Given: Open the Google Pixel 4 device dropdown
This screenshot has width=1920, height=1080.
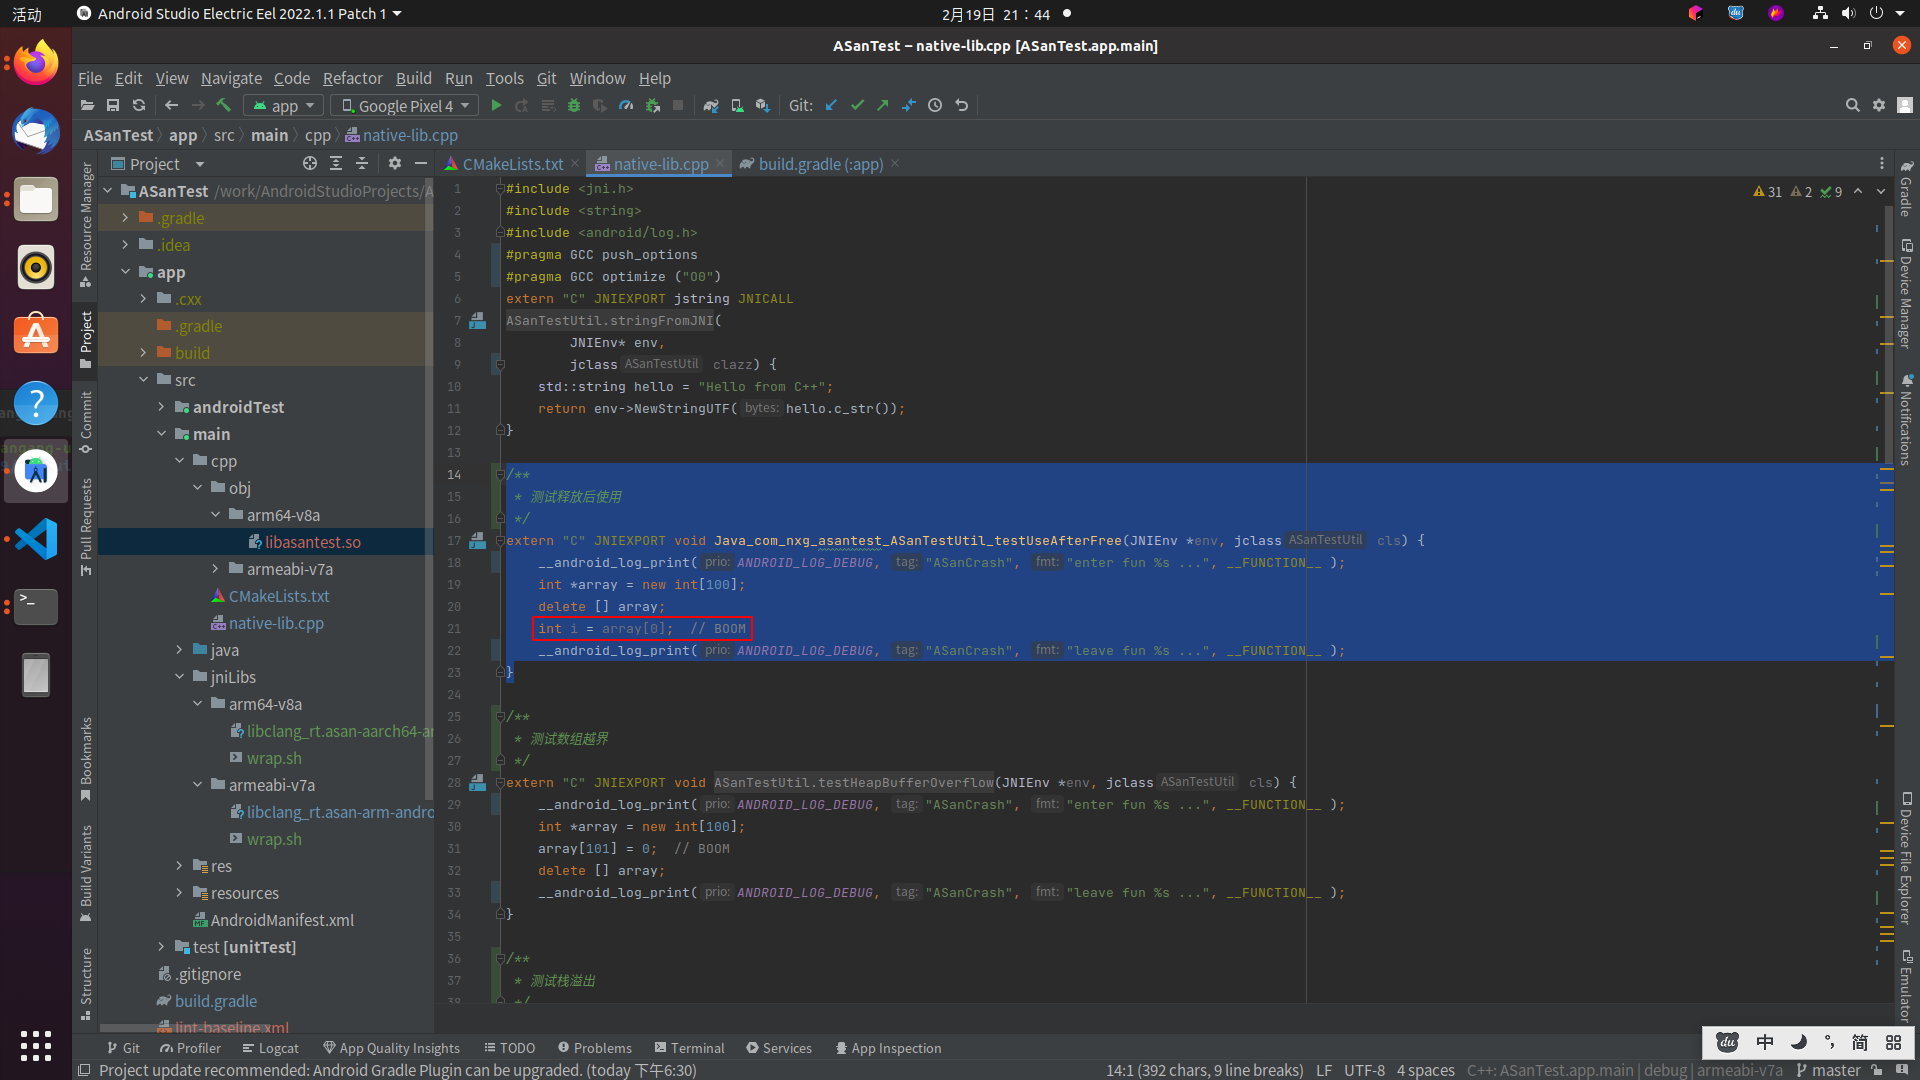Looking at the screenshot, I should pos(405,105).
